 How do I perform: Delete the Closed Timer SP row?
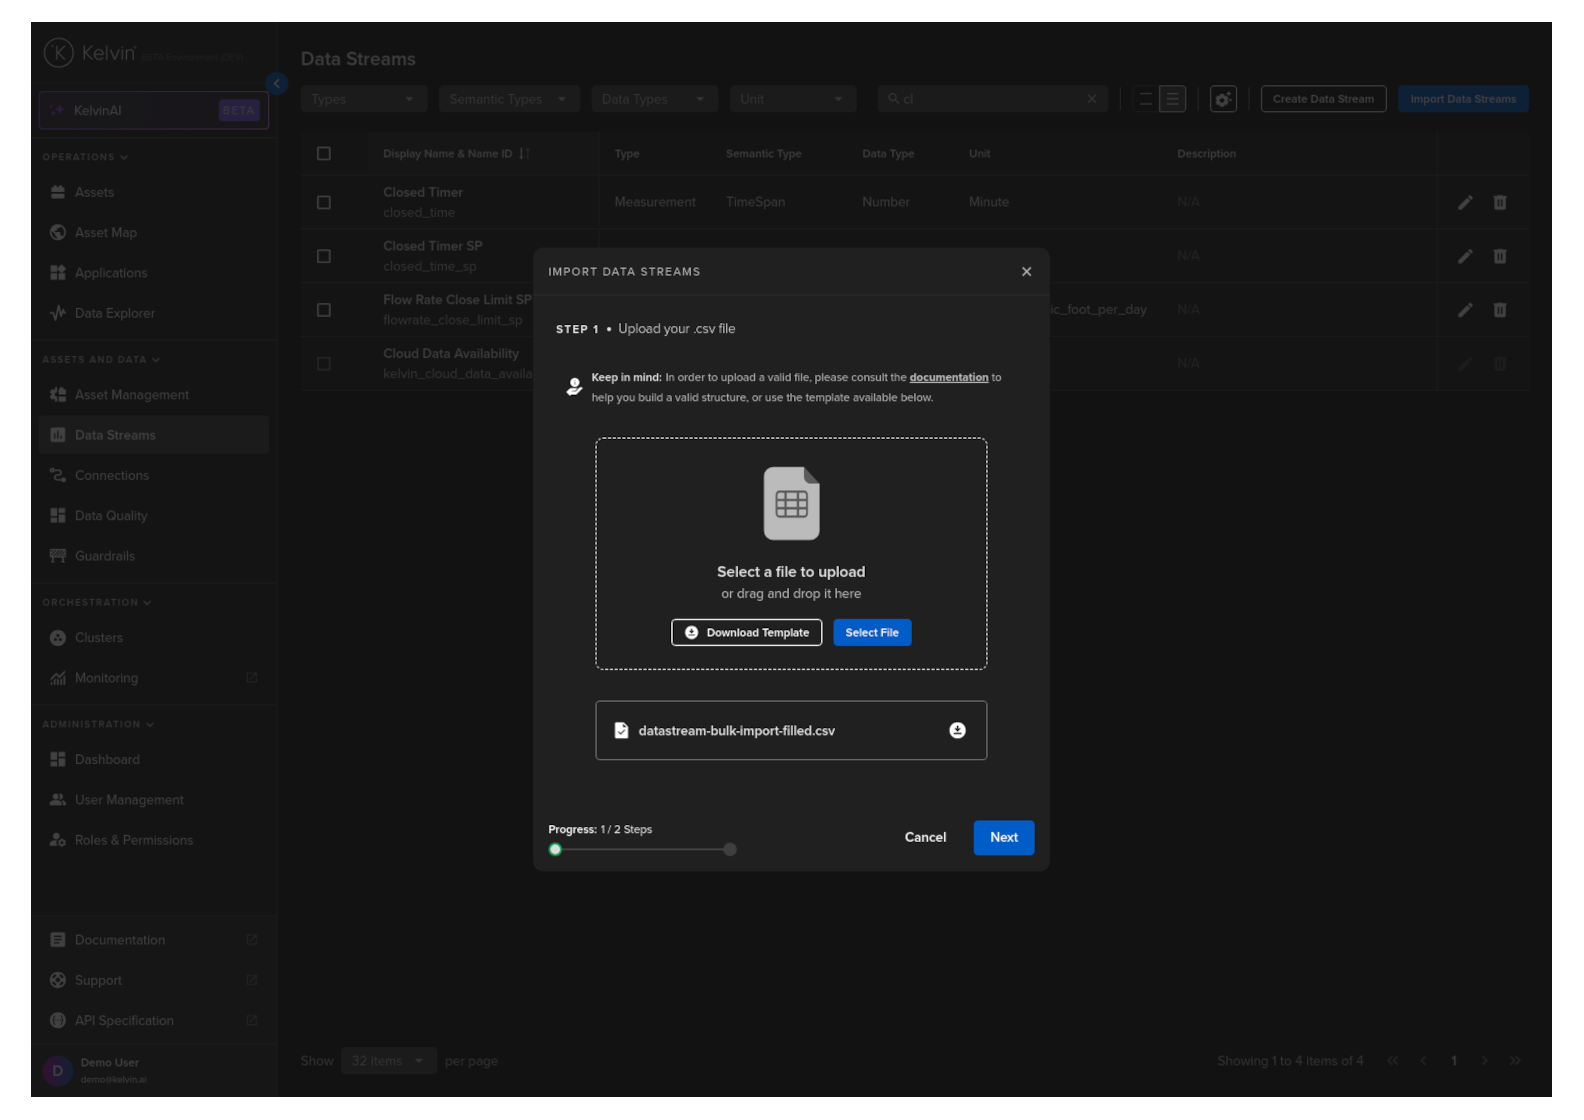click(x=1500, y=257)
